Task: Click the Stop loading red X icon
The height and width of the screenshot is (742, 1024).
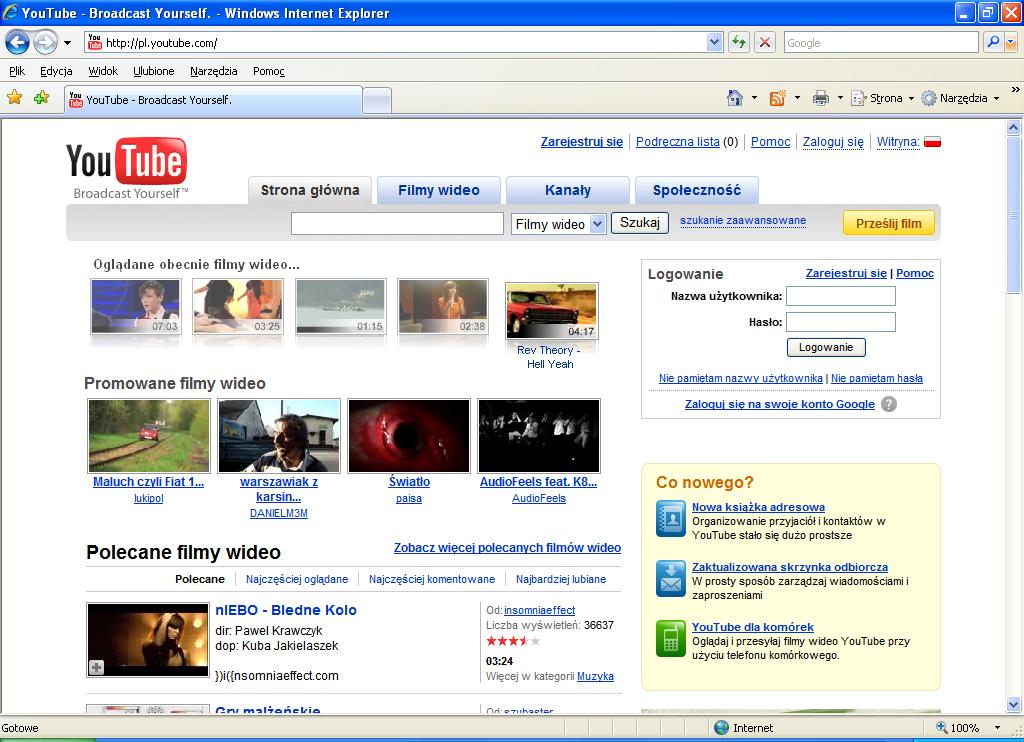Action: [765, 42]
